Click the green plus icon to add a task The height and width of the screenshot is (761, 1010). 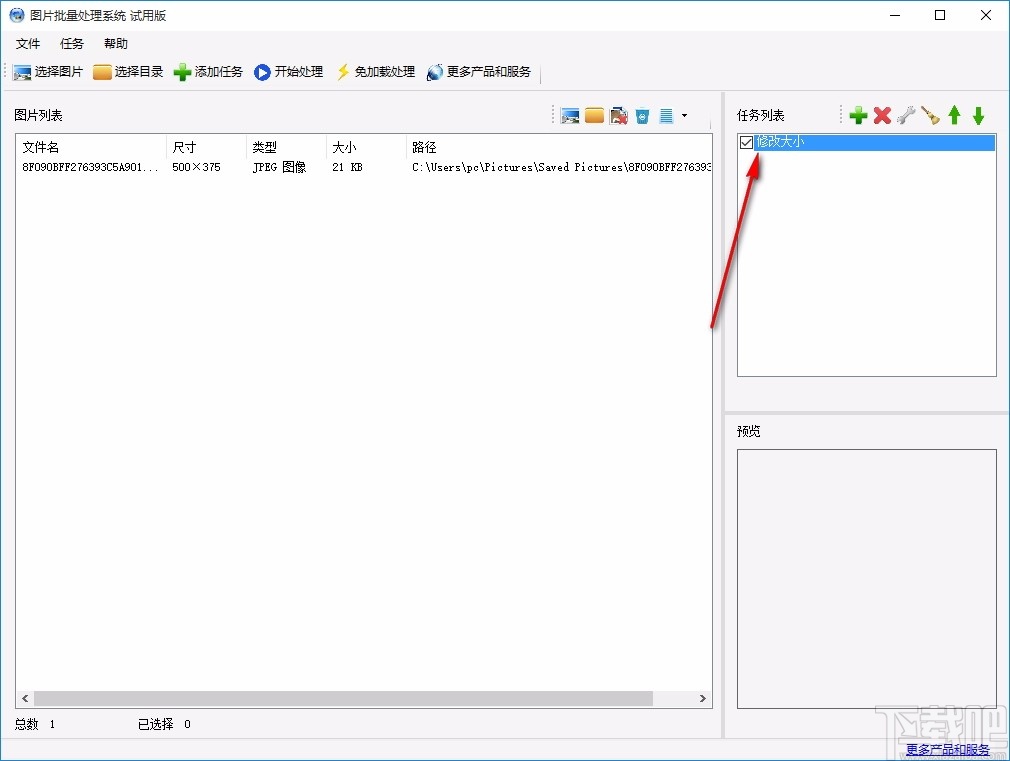tap(858, 115)
